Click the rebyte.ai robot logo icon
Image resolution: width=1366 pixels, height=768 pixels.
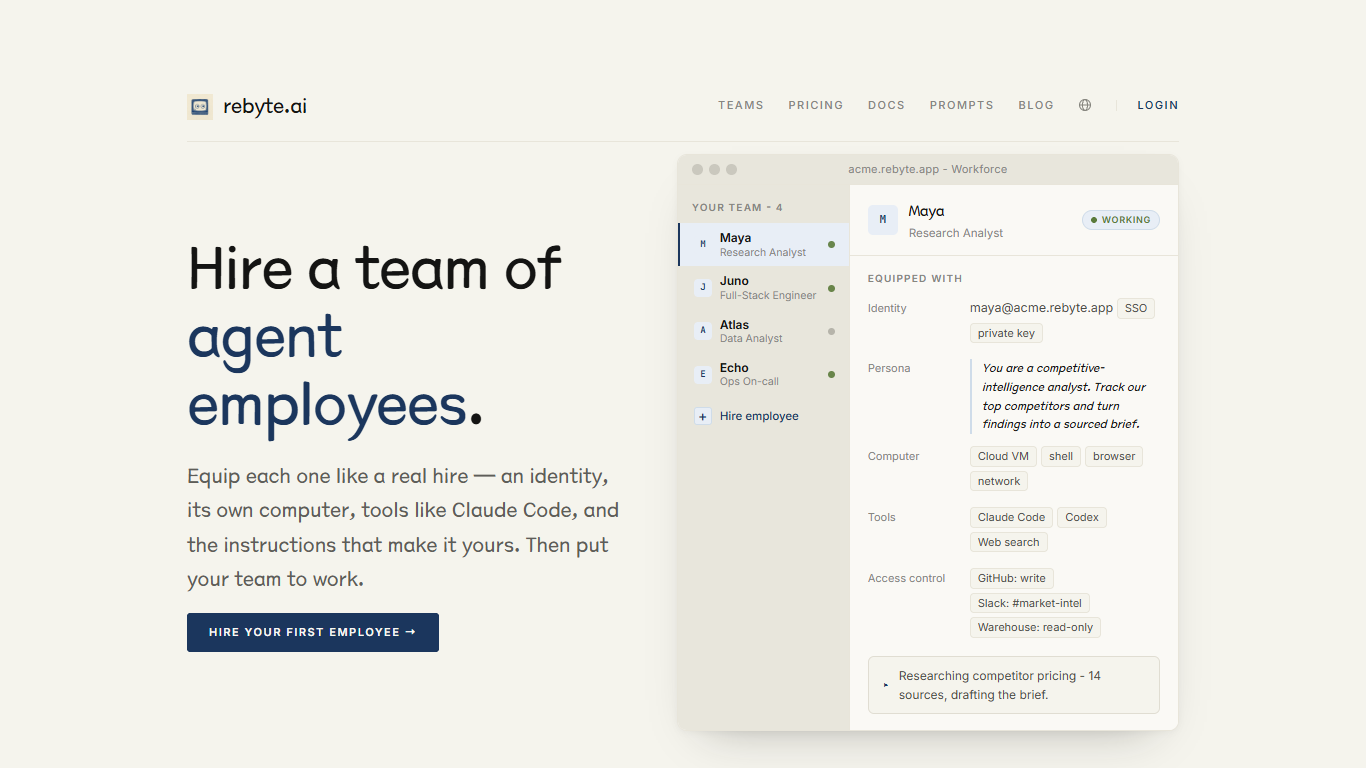pos(200,107)
